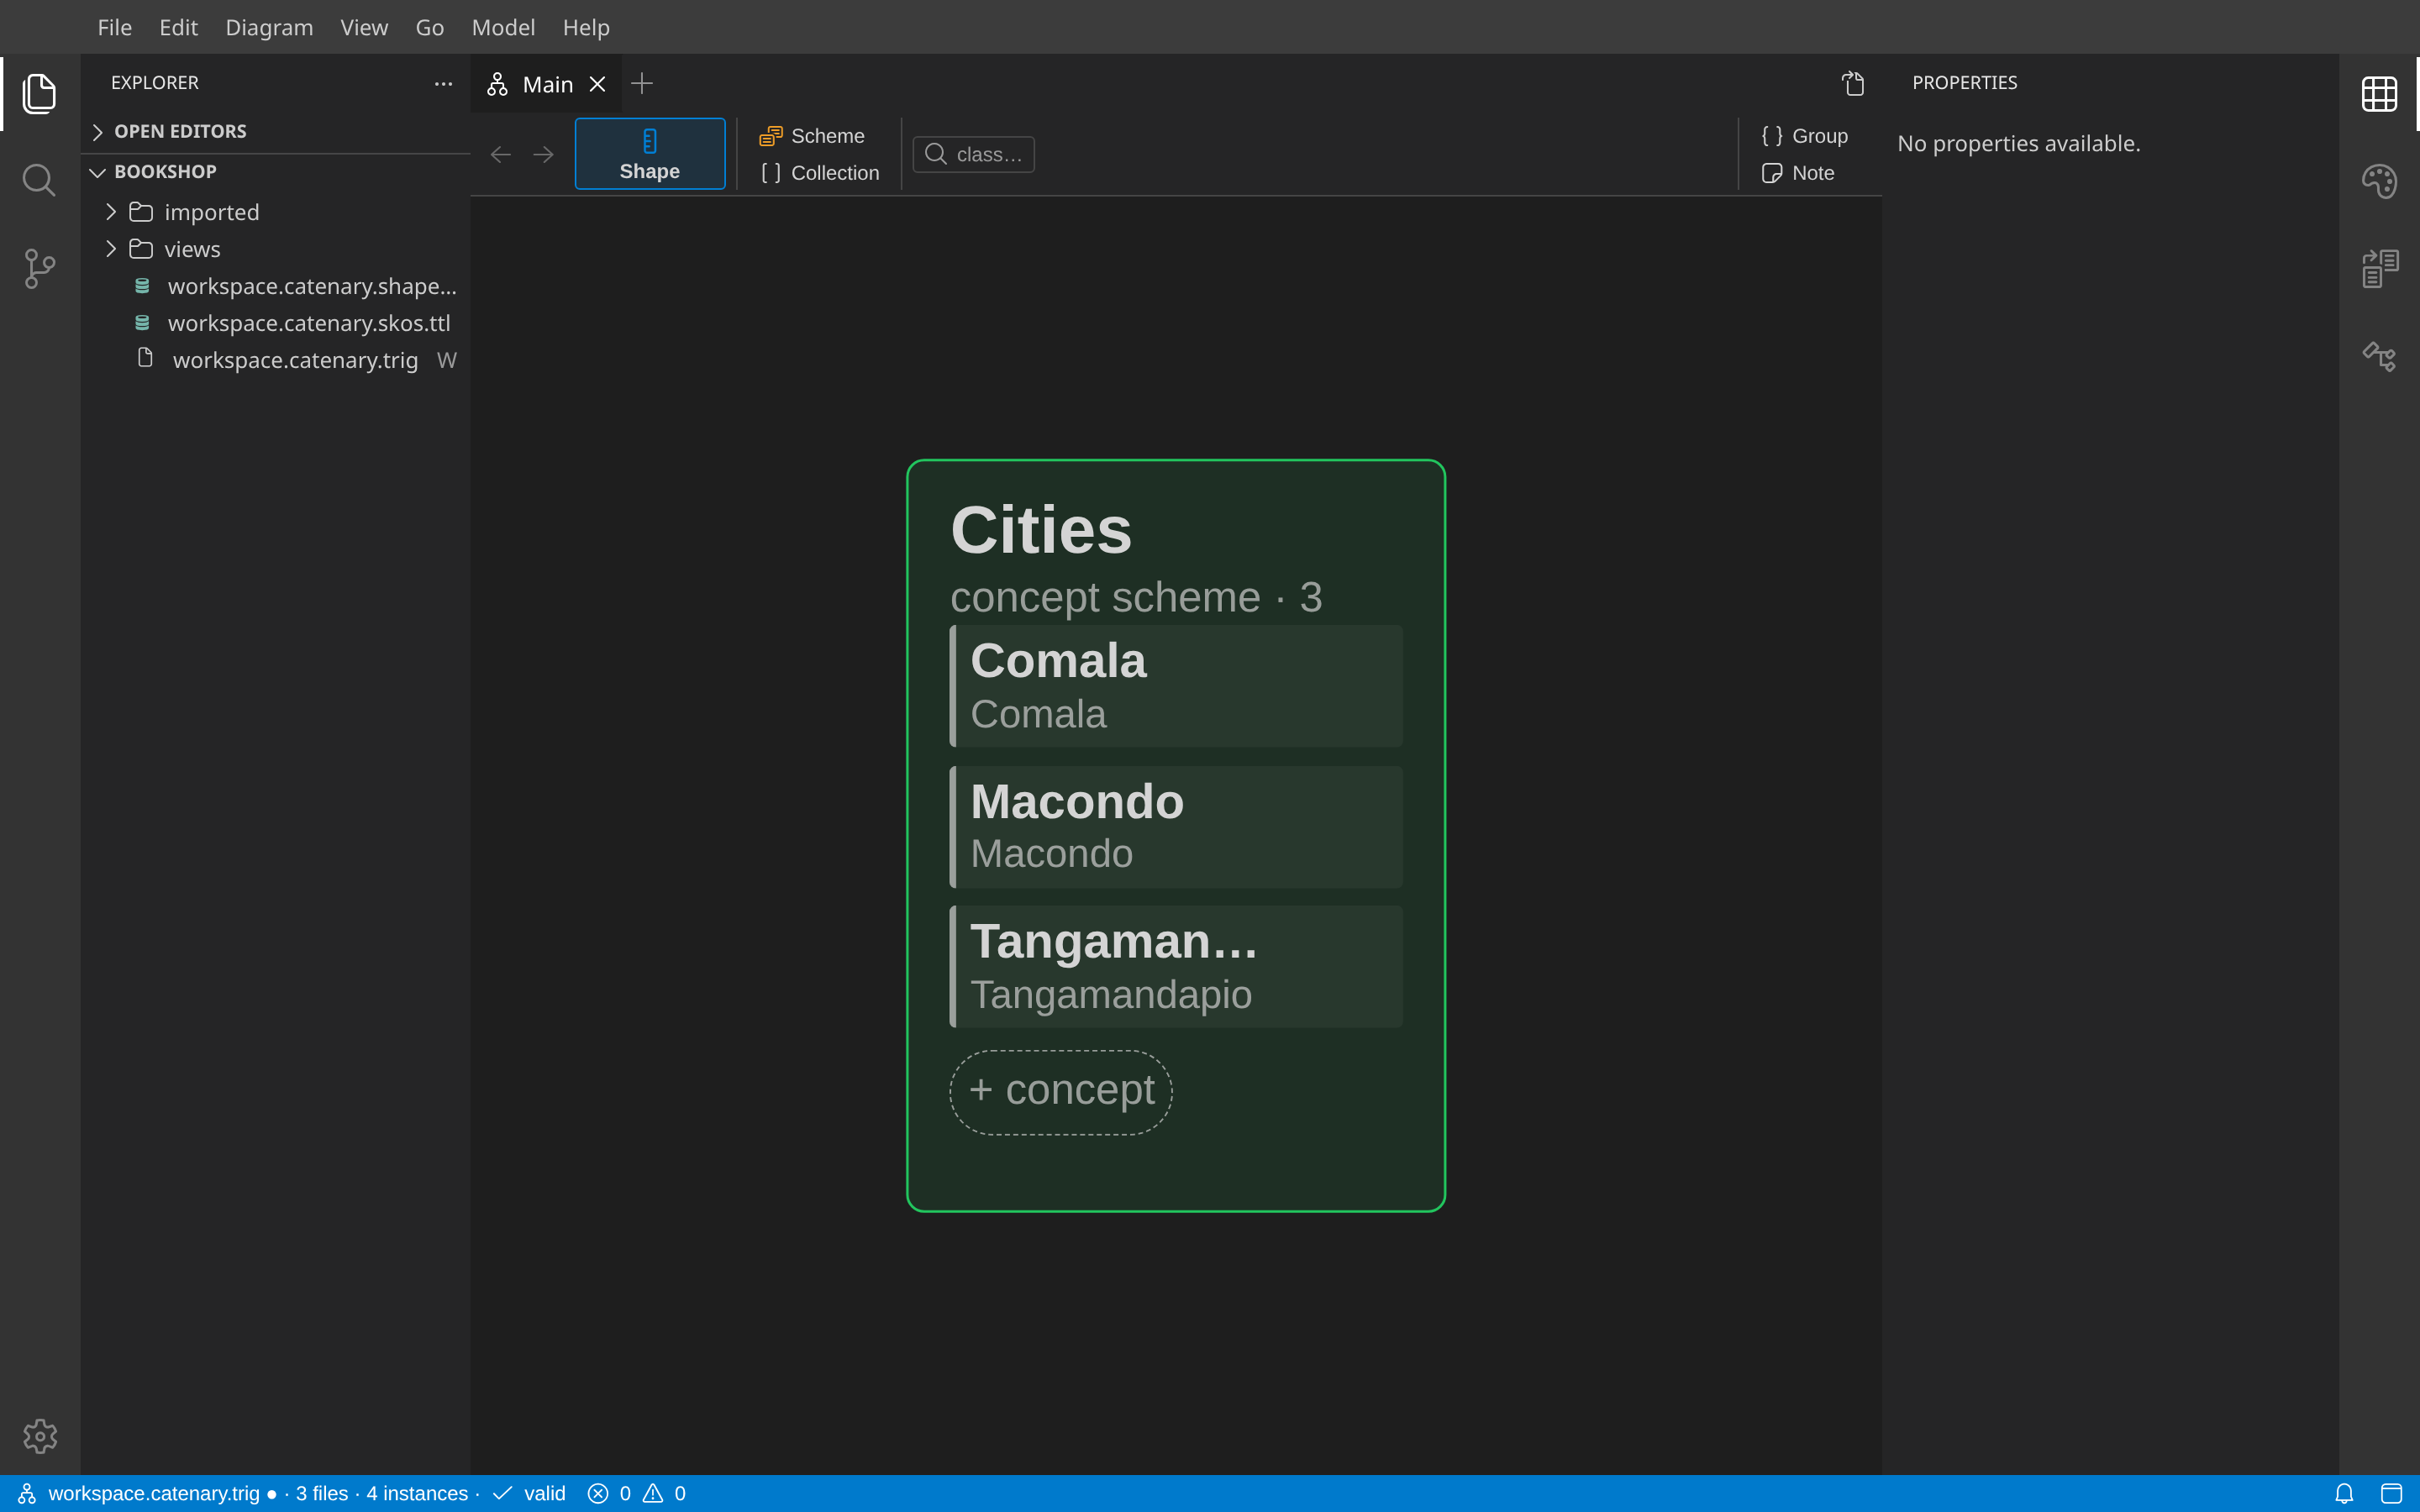Open workspace.catenary.trig in explorer
Image resolution: width=2420 pixels, height=1512 pixels.
point(275,360)
